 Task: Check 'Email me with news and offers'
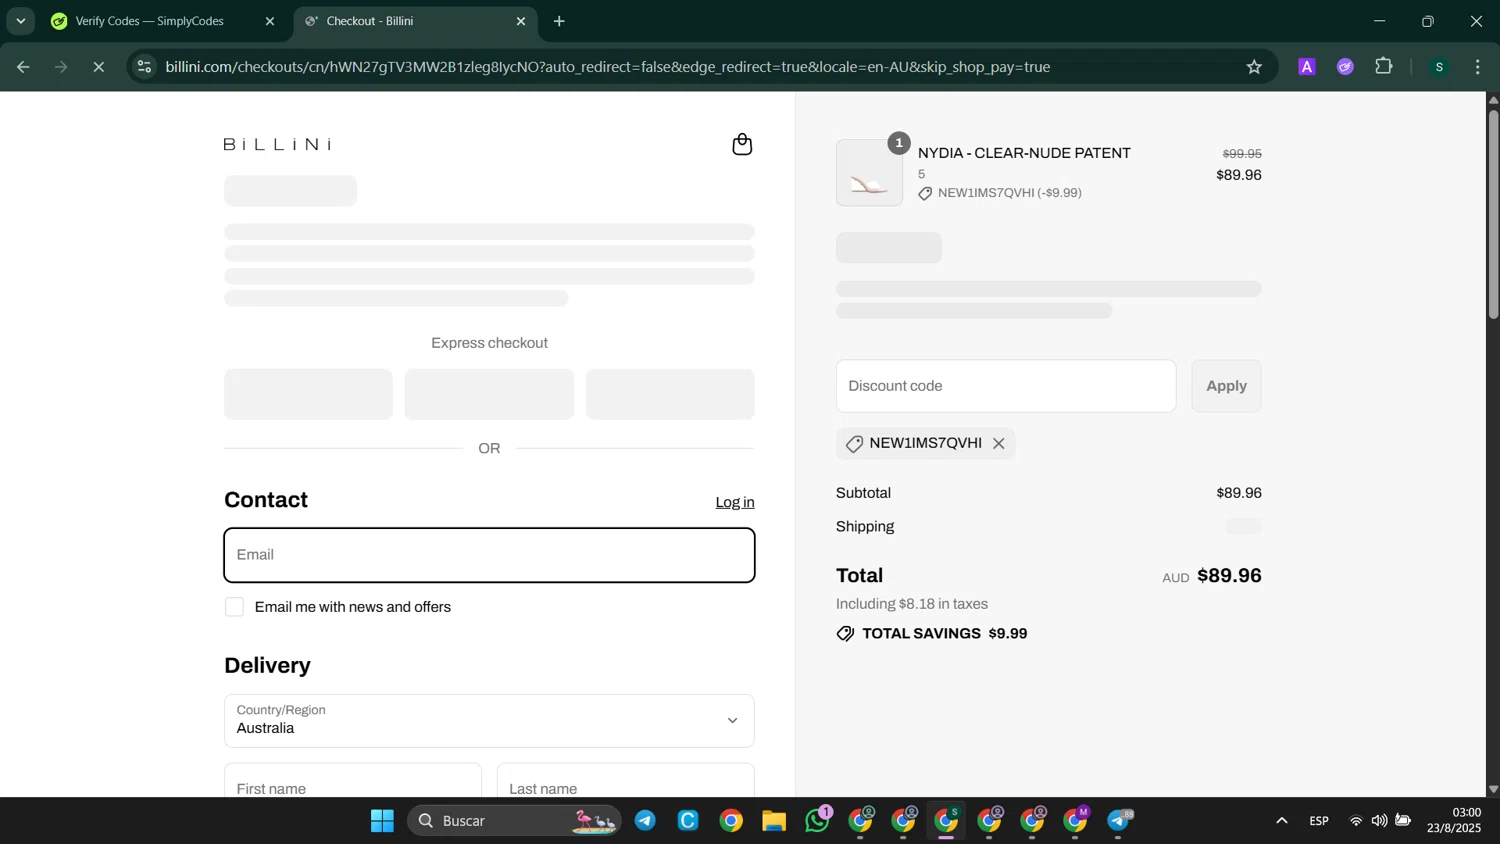235,607
